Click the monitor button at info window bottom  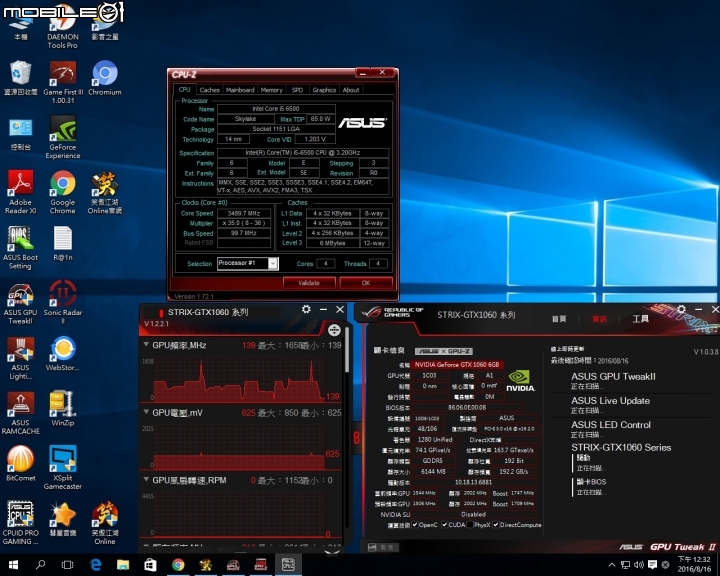pyautogui.click(x=383, y=547)
